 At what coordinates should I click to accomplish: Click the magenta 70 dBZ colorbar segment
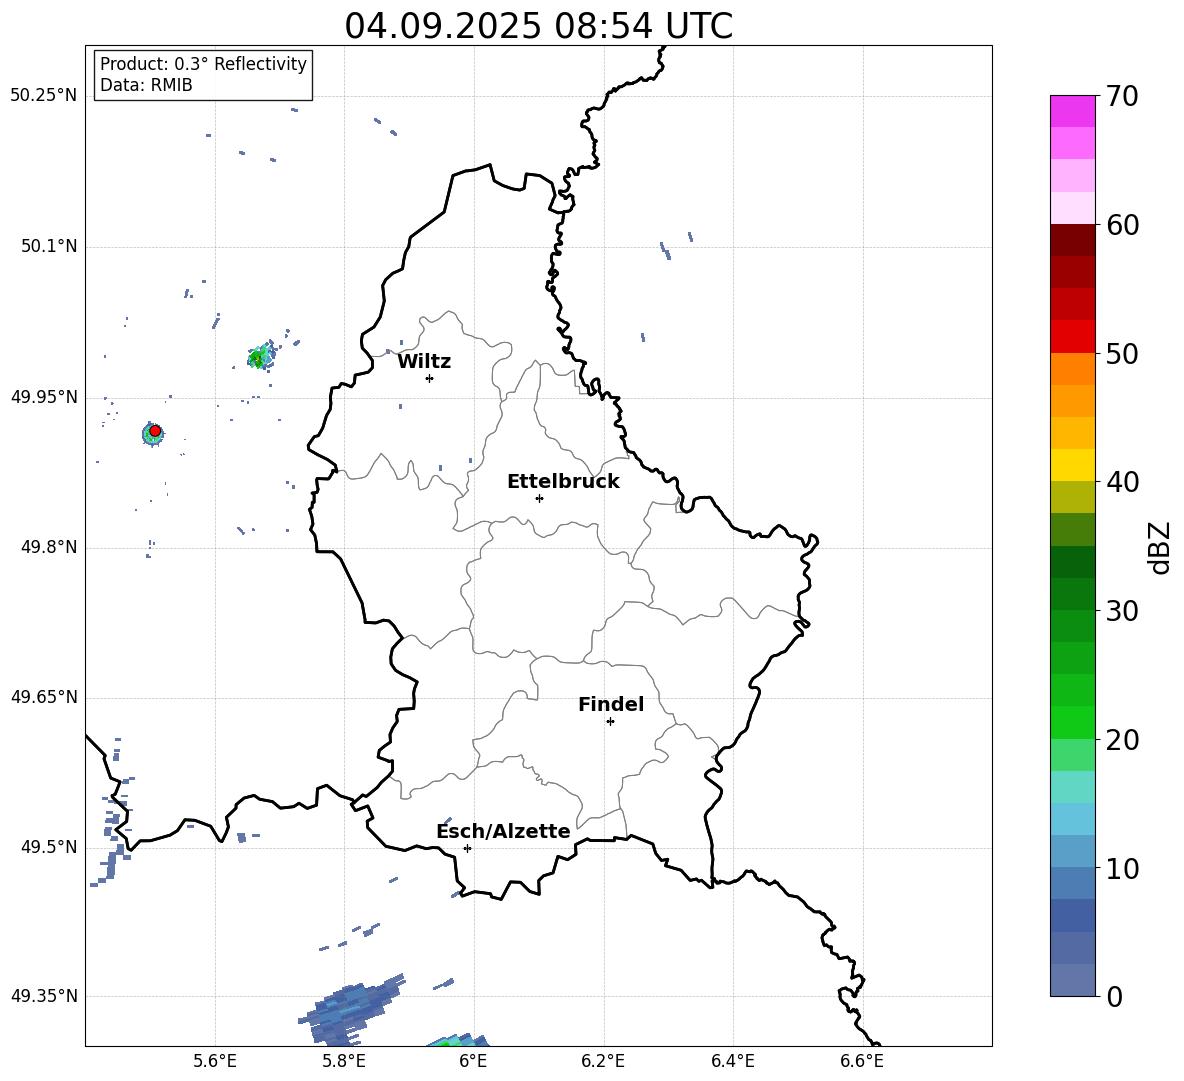click(1072, 111)
